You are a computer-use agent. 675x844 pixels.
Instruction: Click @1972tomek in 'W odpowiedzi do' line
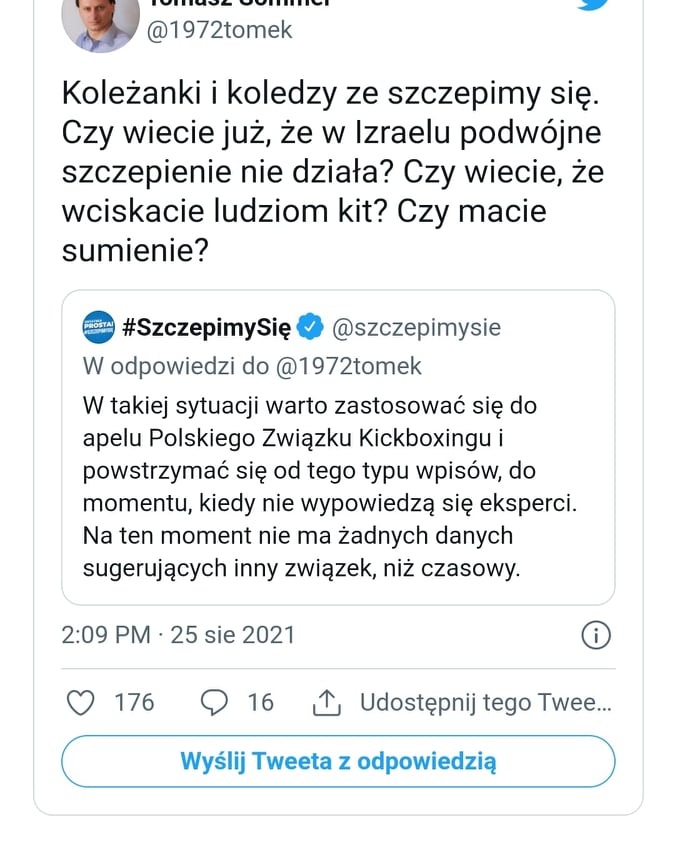click(347, 366)
